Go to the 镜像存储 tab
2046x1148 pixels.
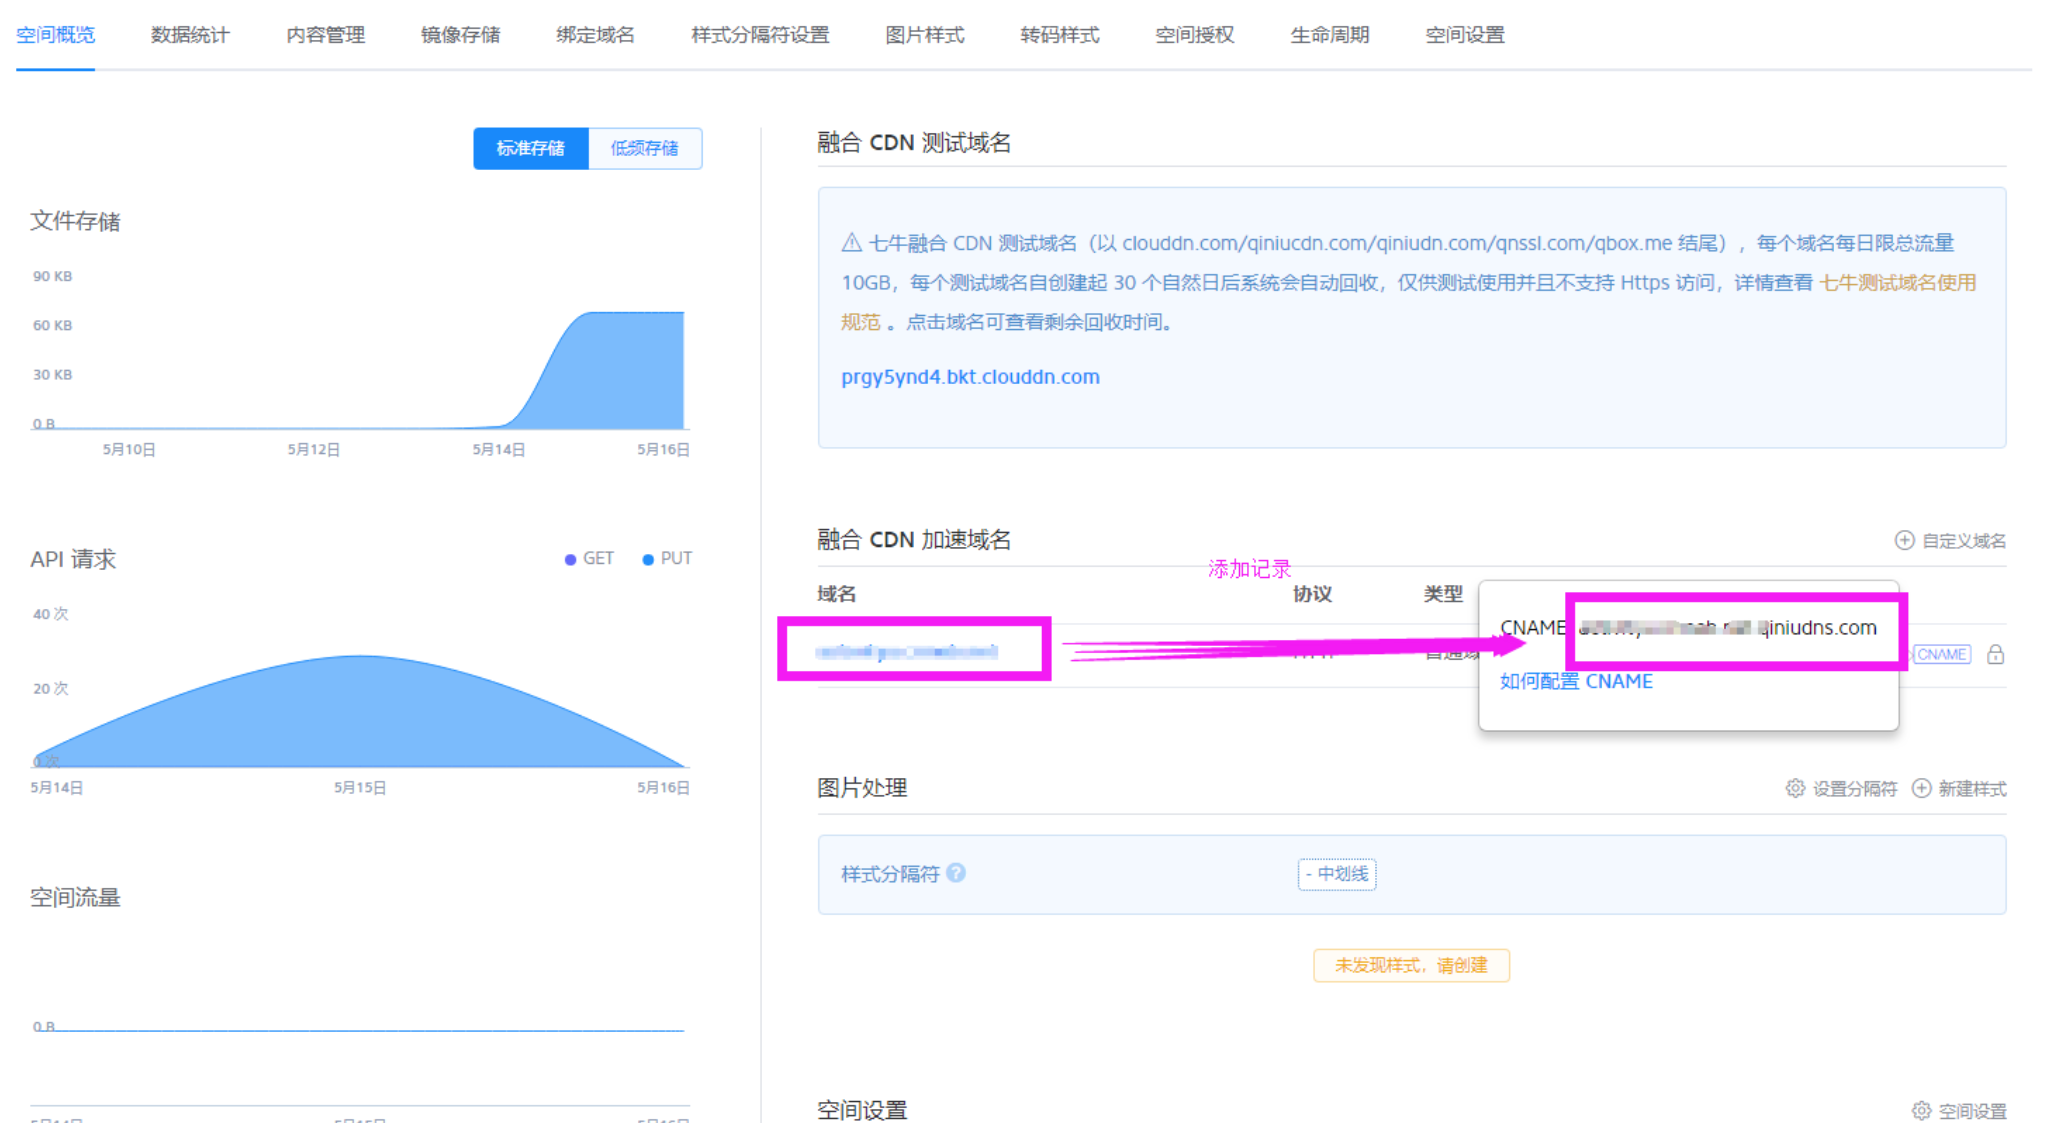pyautogui.click(x=460, y=35)
